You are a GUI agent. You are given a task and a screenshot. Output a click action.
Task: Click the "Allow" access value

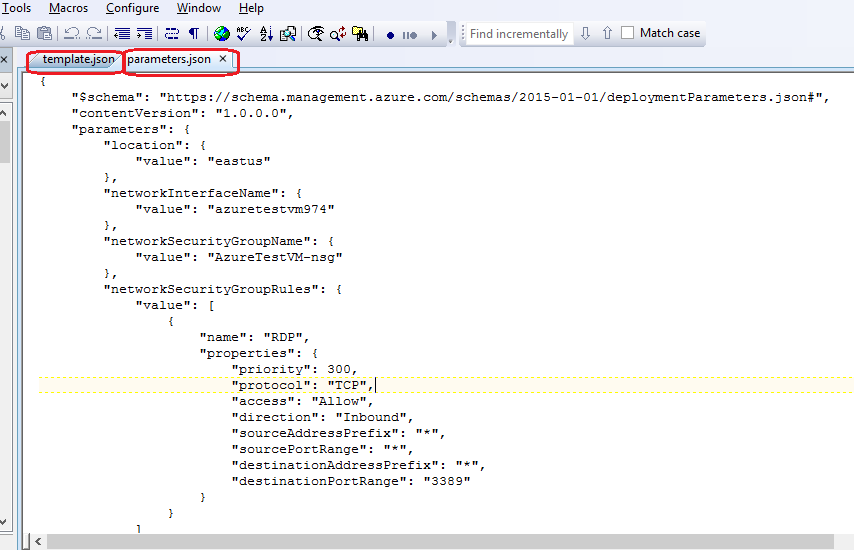coord(338,401)
